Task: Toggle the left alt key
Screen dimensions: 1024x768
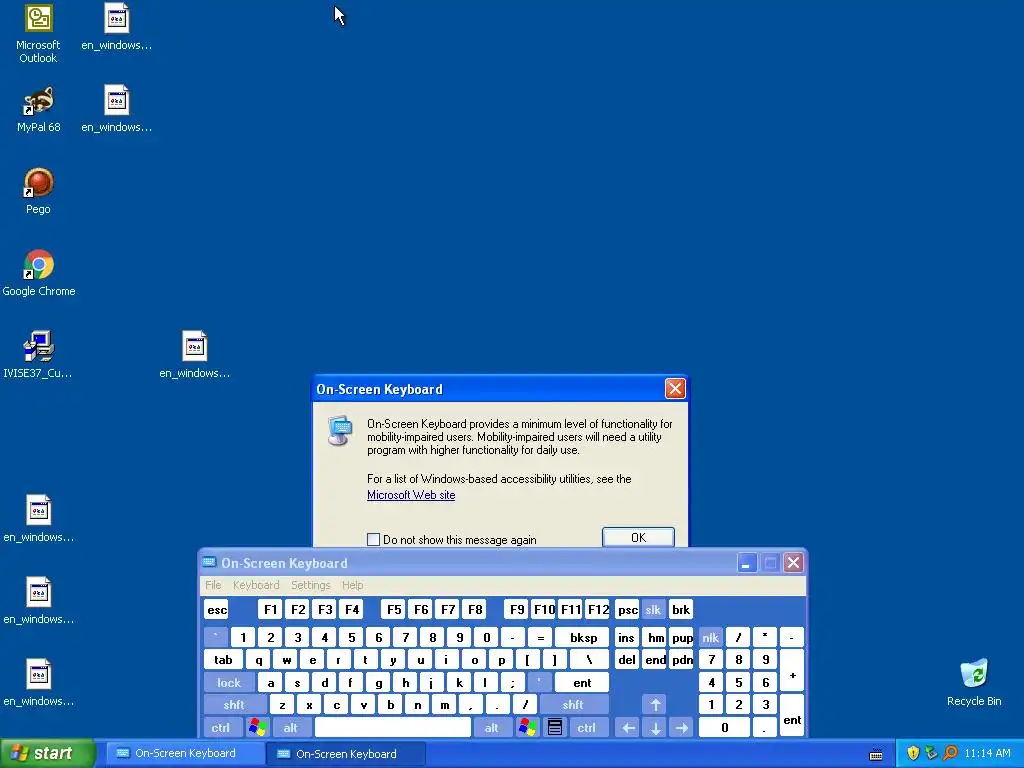Action: pyautogui.click(x=291, y=727)
